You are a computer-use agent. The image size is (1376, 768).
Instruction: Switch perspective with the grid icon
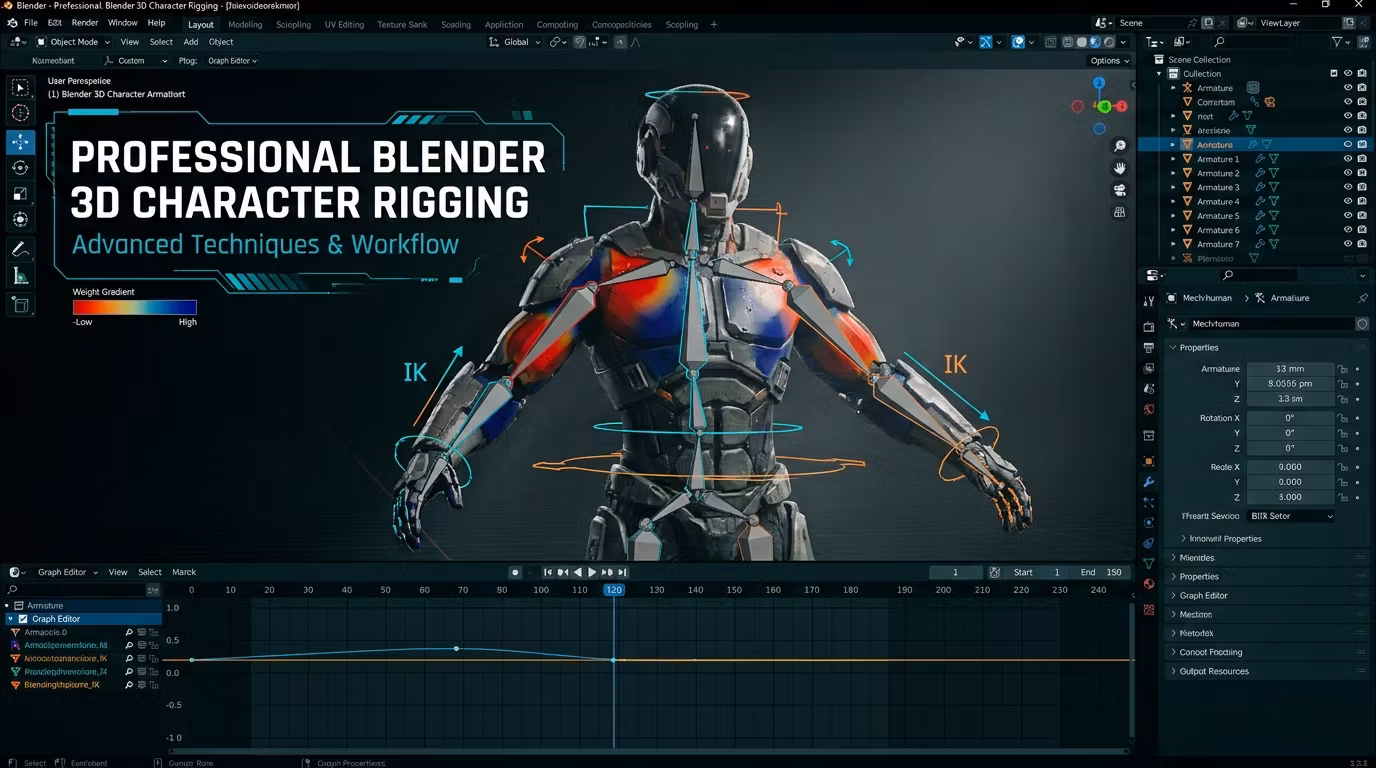[1120, 212]
